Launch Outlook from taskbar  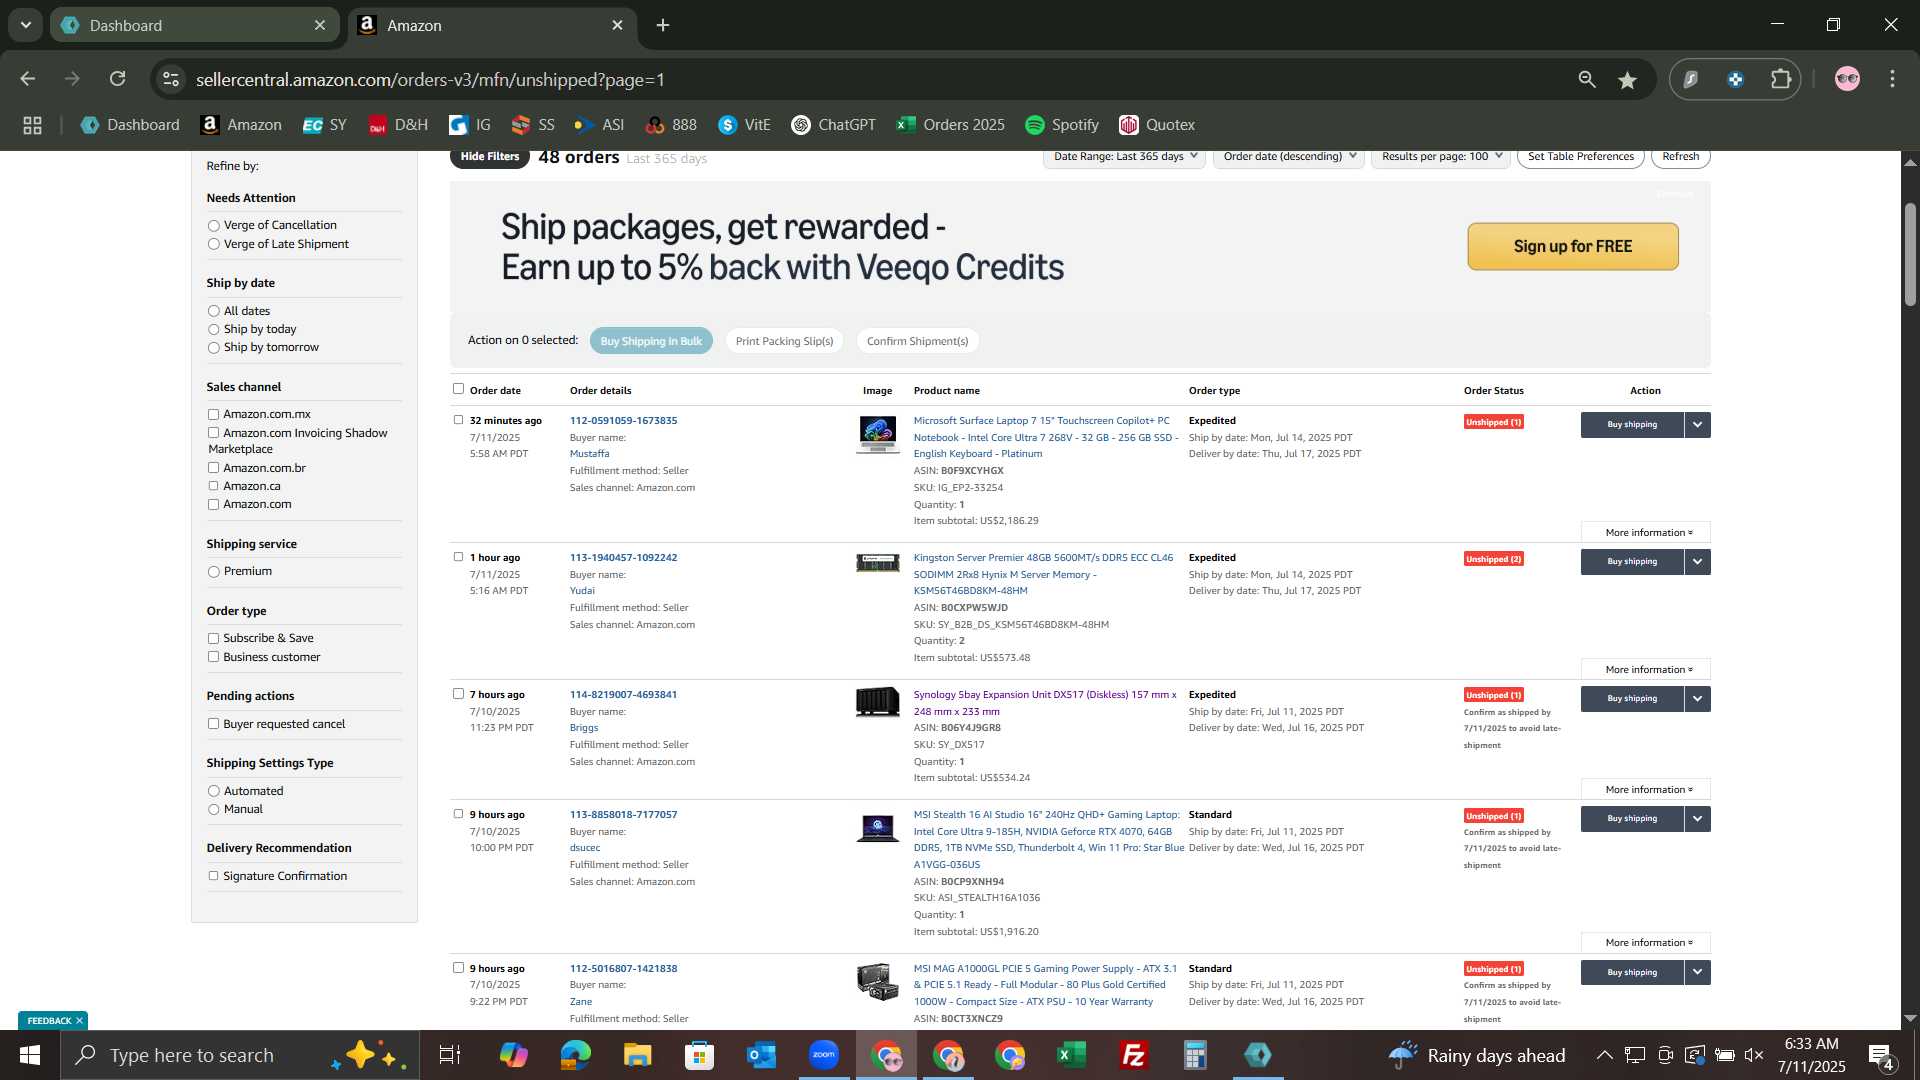tap(761, 1055)
